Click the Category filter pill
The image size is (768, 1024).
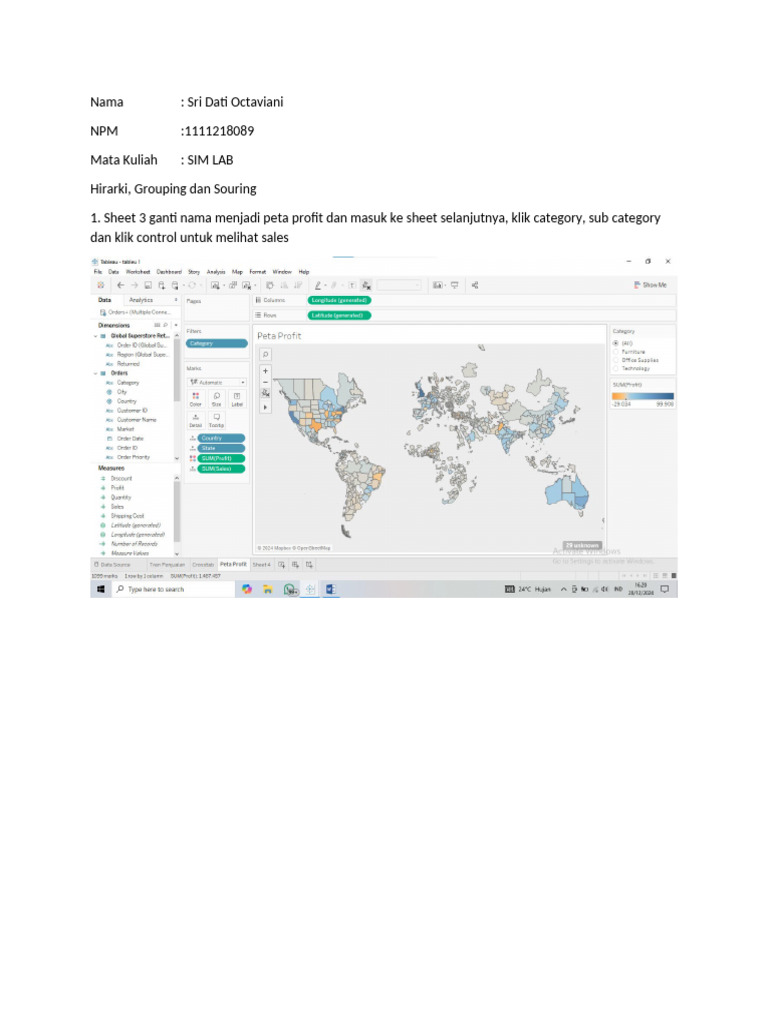(216, 344)
